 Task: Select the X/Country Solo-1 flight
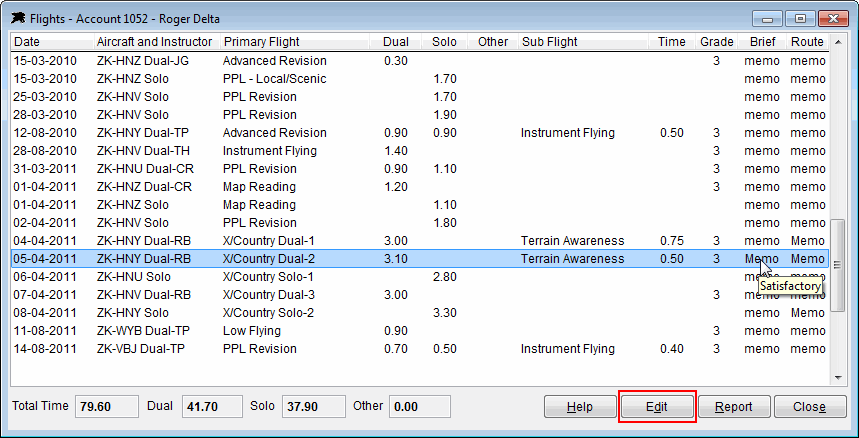point(268,277)
